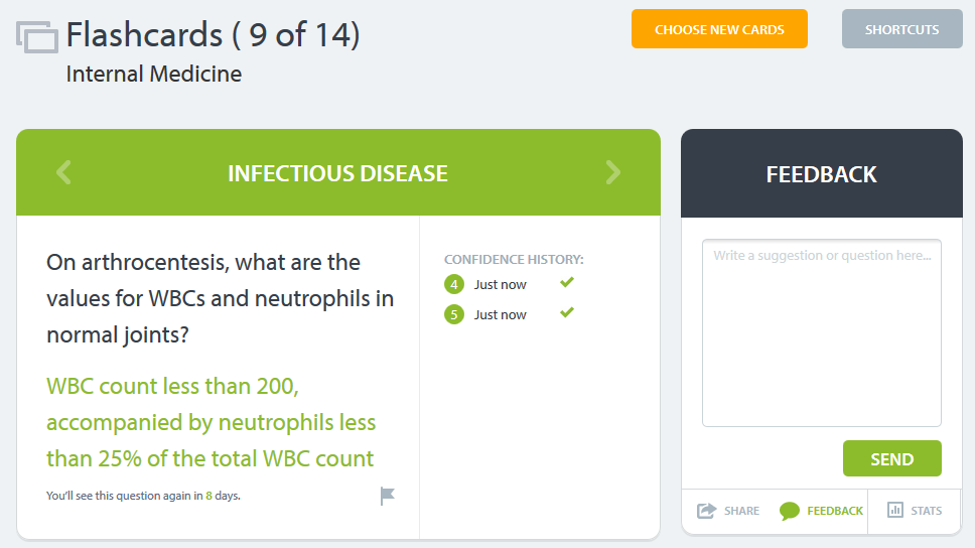This screenshot has width=975, height=548.
Task: Click confidence rating 5 circle
Action: [x=454, y=315]
